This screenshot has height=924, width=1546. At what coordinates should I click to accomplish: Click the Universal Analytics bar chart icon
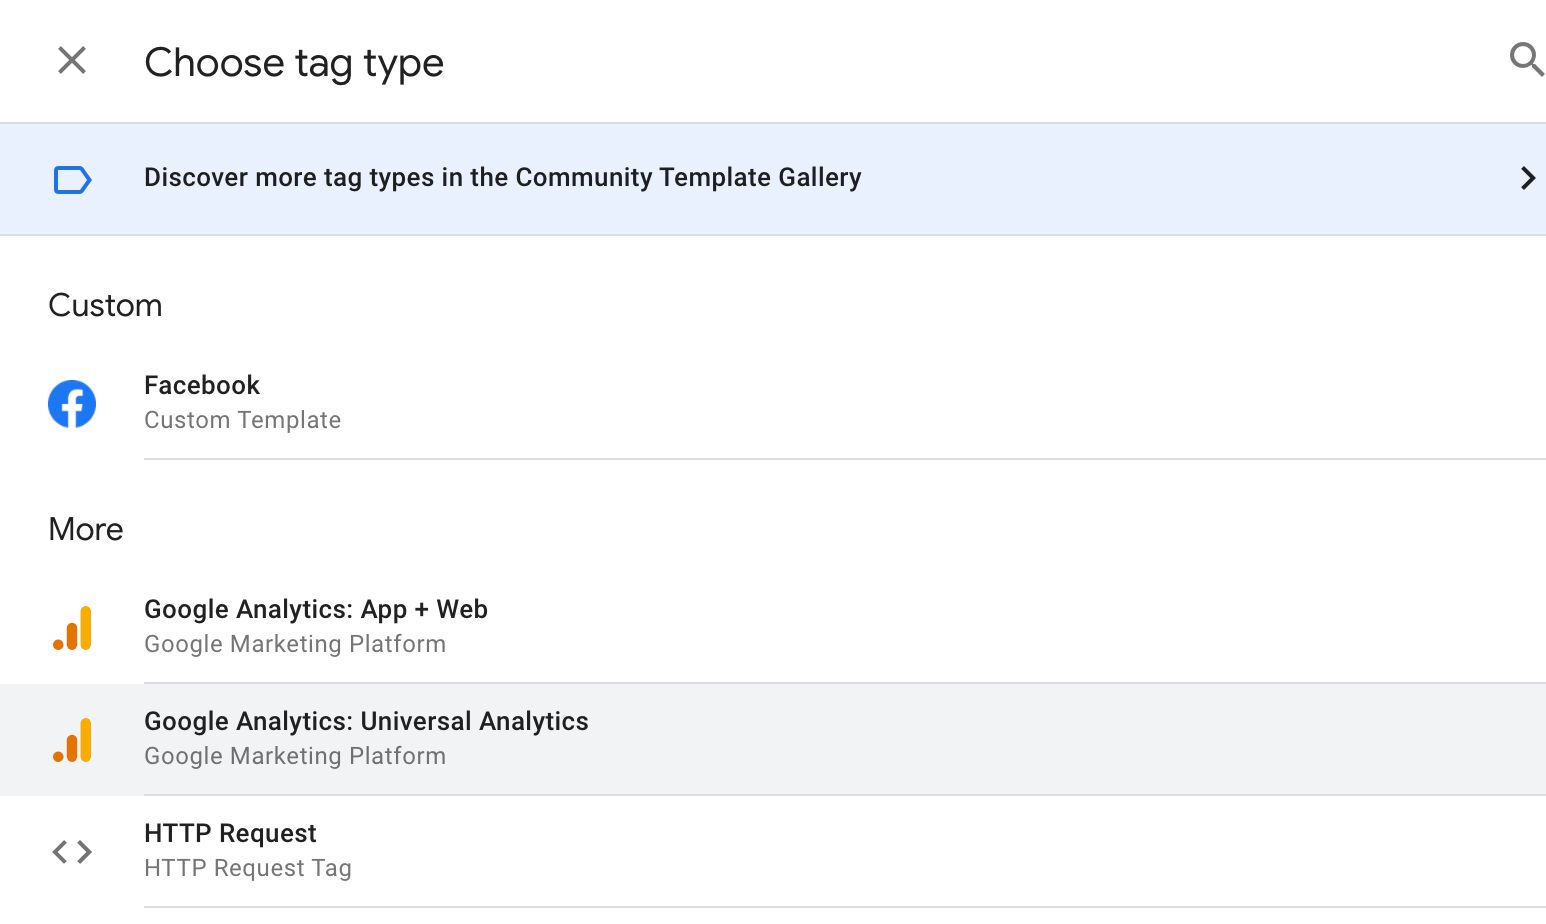pyautogui.click(x=72, y=740)
